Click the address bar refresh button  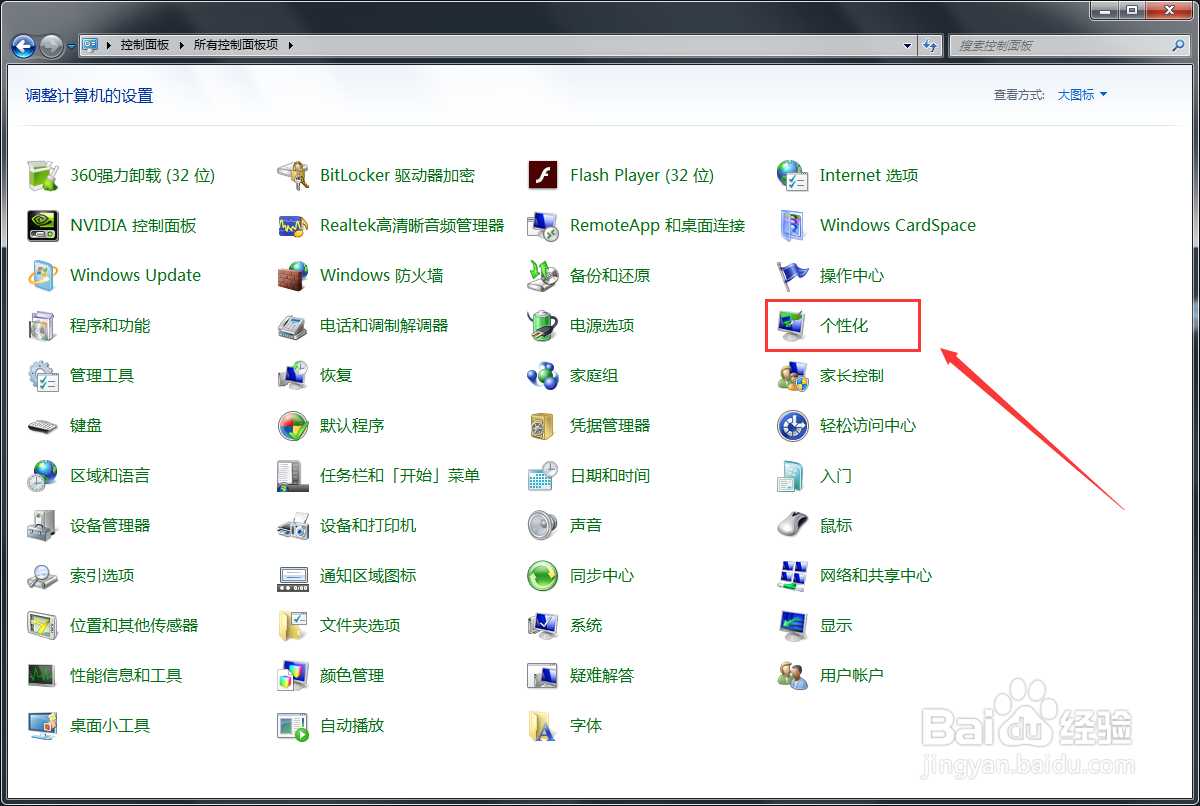931,45
